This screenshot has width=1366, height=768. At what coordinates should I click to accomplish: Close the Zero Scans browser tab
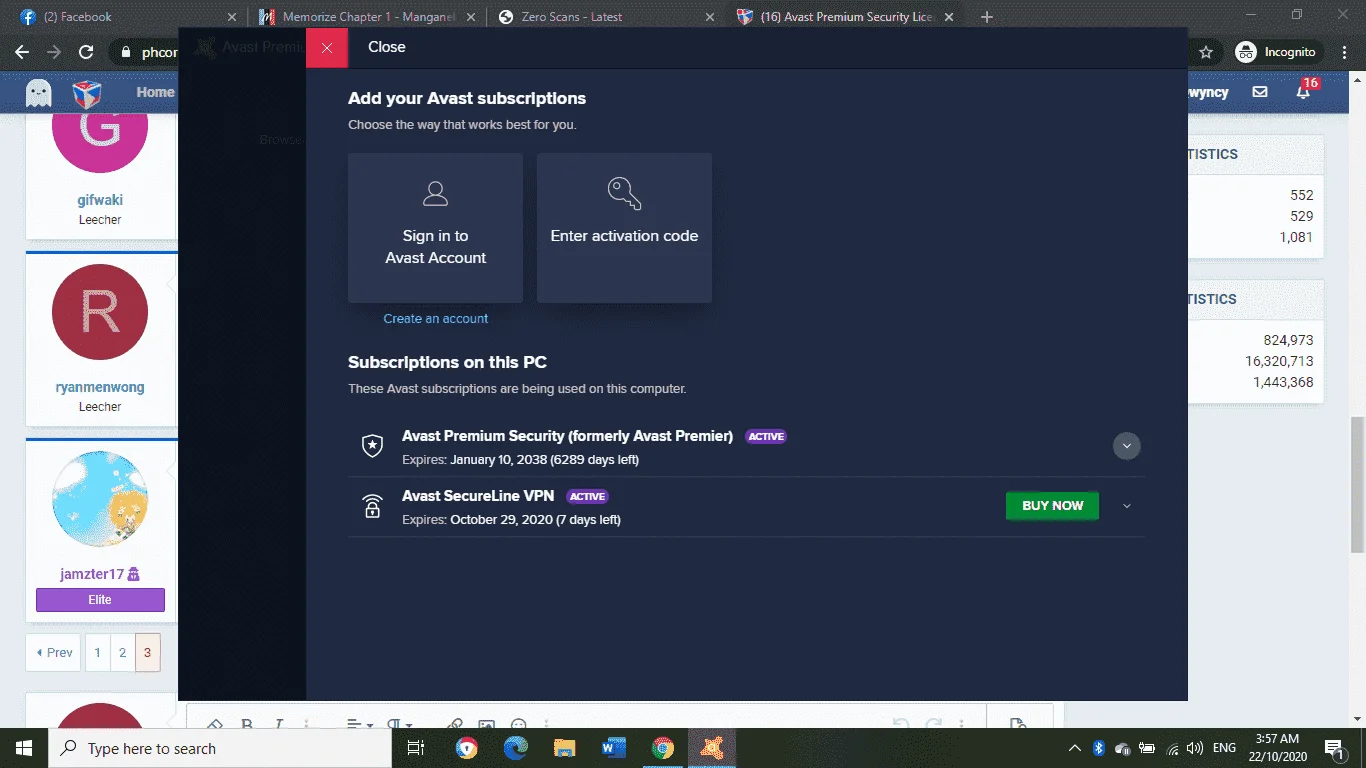[710, 17]
